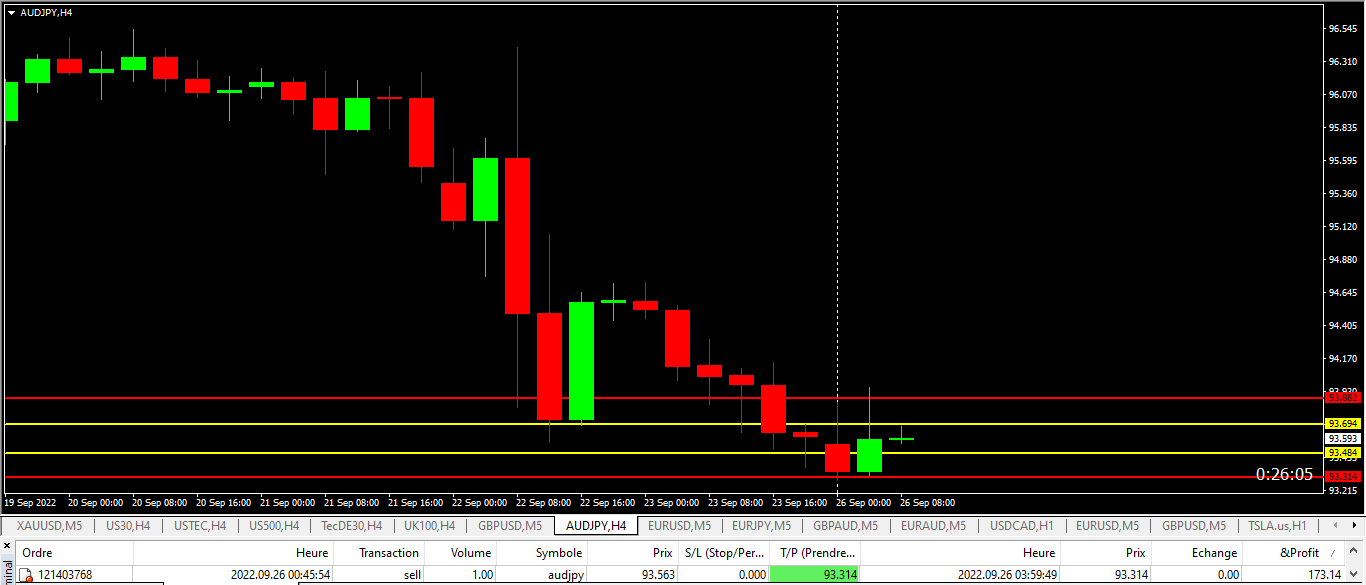Click the Transaction column header
This screenshot has width=1366, height=585.
coord(379,552)
